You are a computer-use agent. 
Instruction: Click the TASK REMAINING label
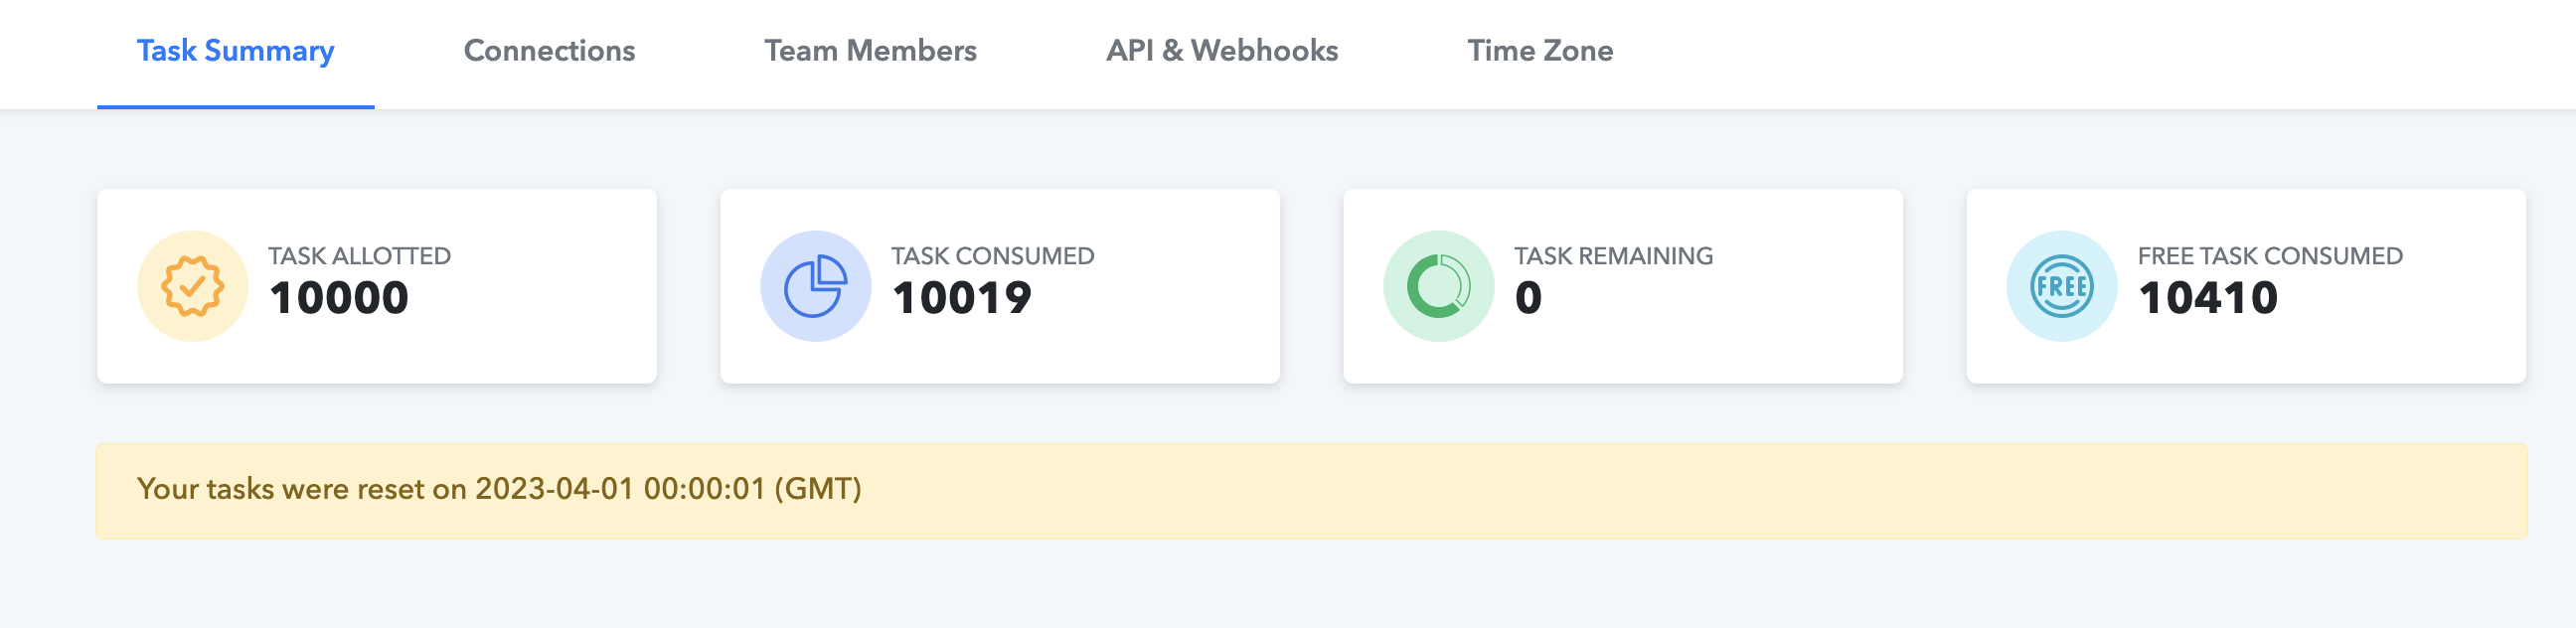1613,256
